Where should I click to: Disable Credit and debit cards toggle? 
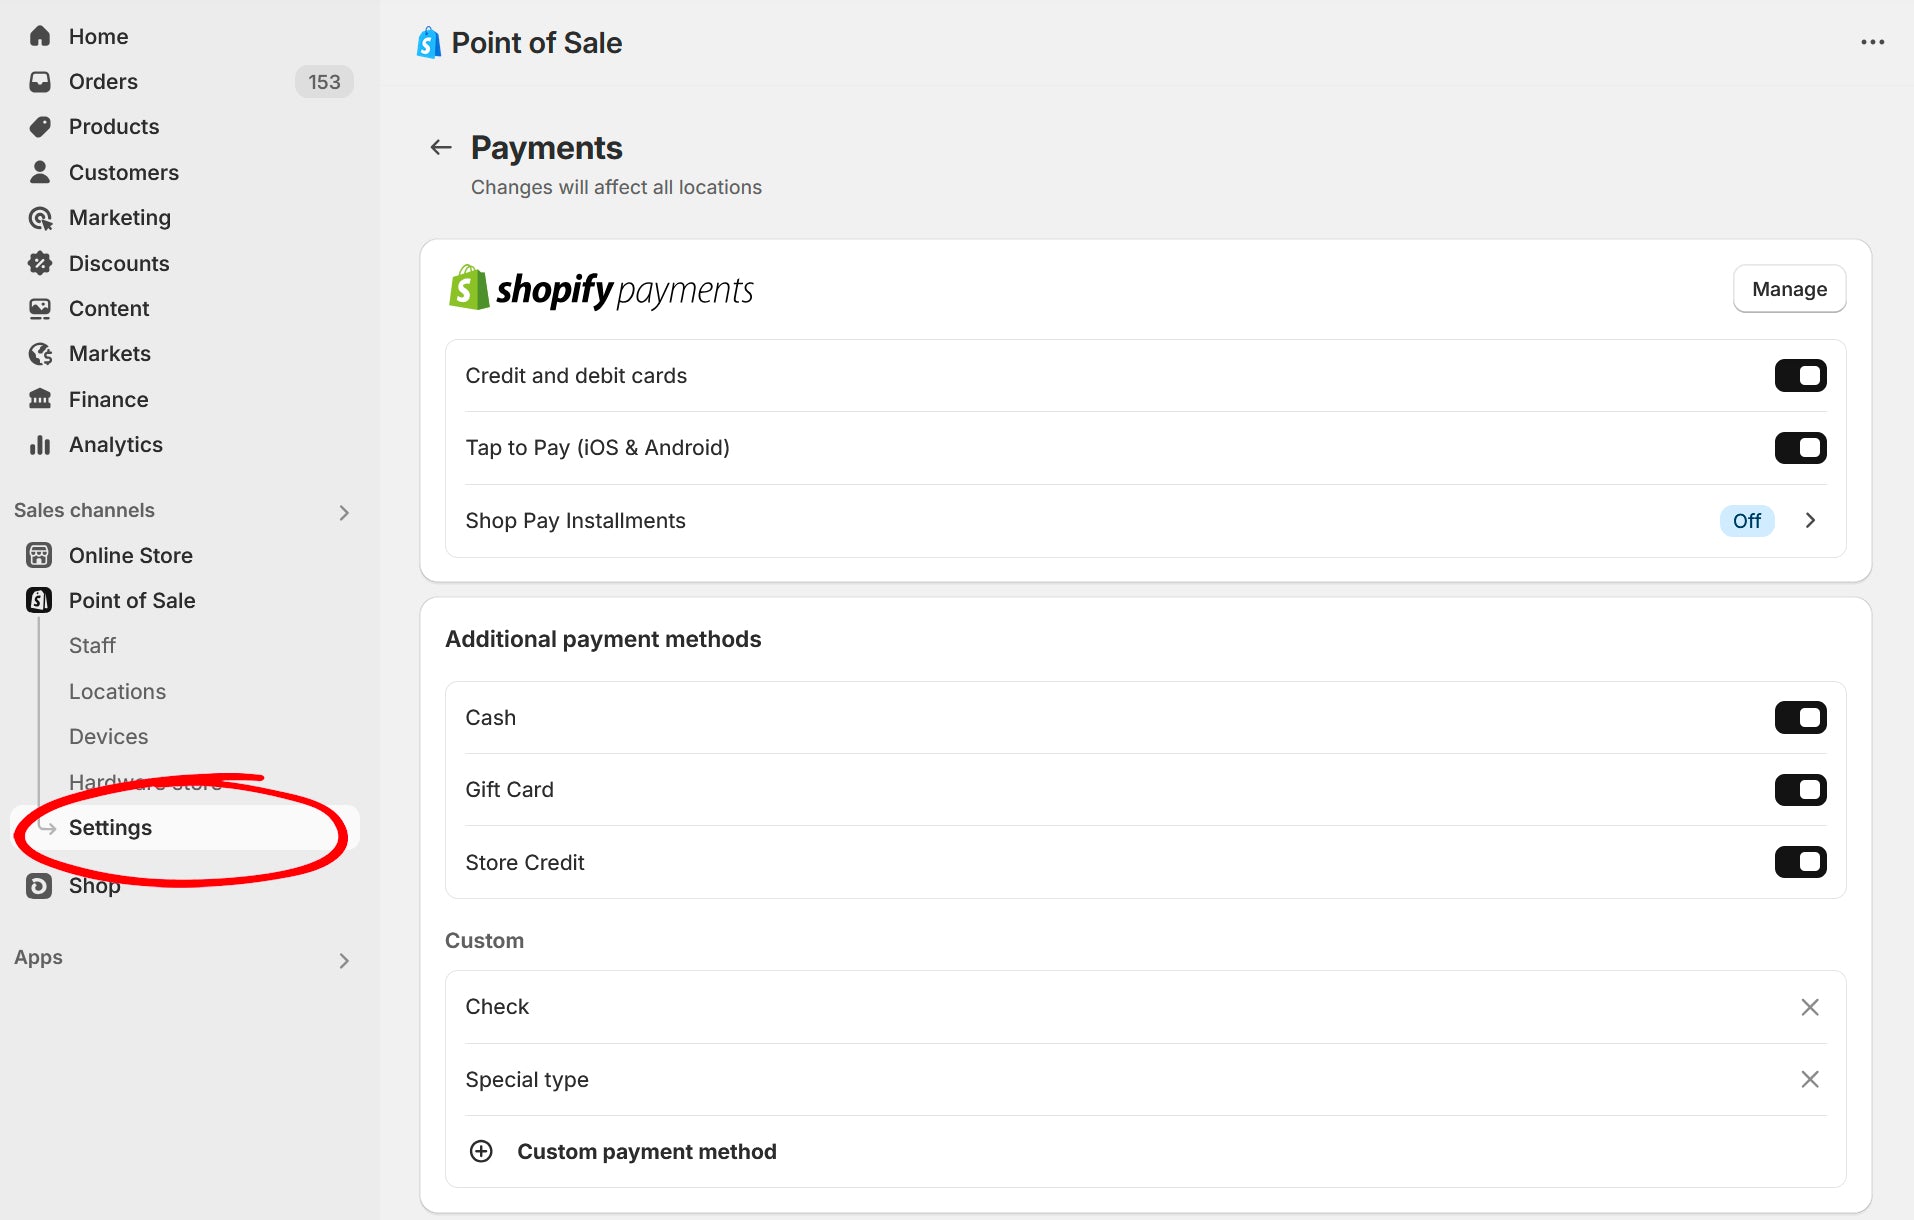tap(1800, 376)
